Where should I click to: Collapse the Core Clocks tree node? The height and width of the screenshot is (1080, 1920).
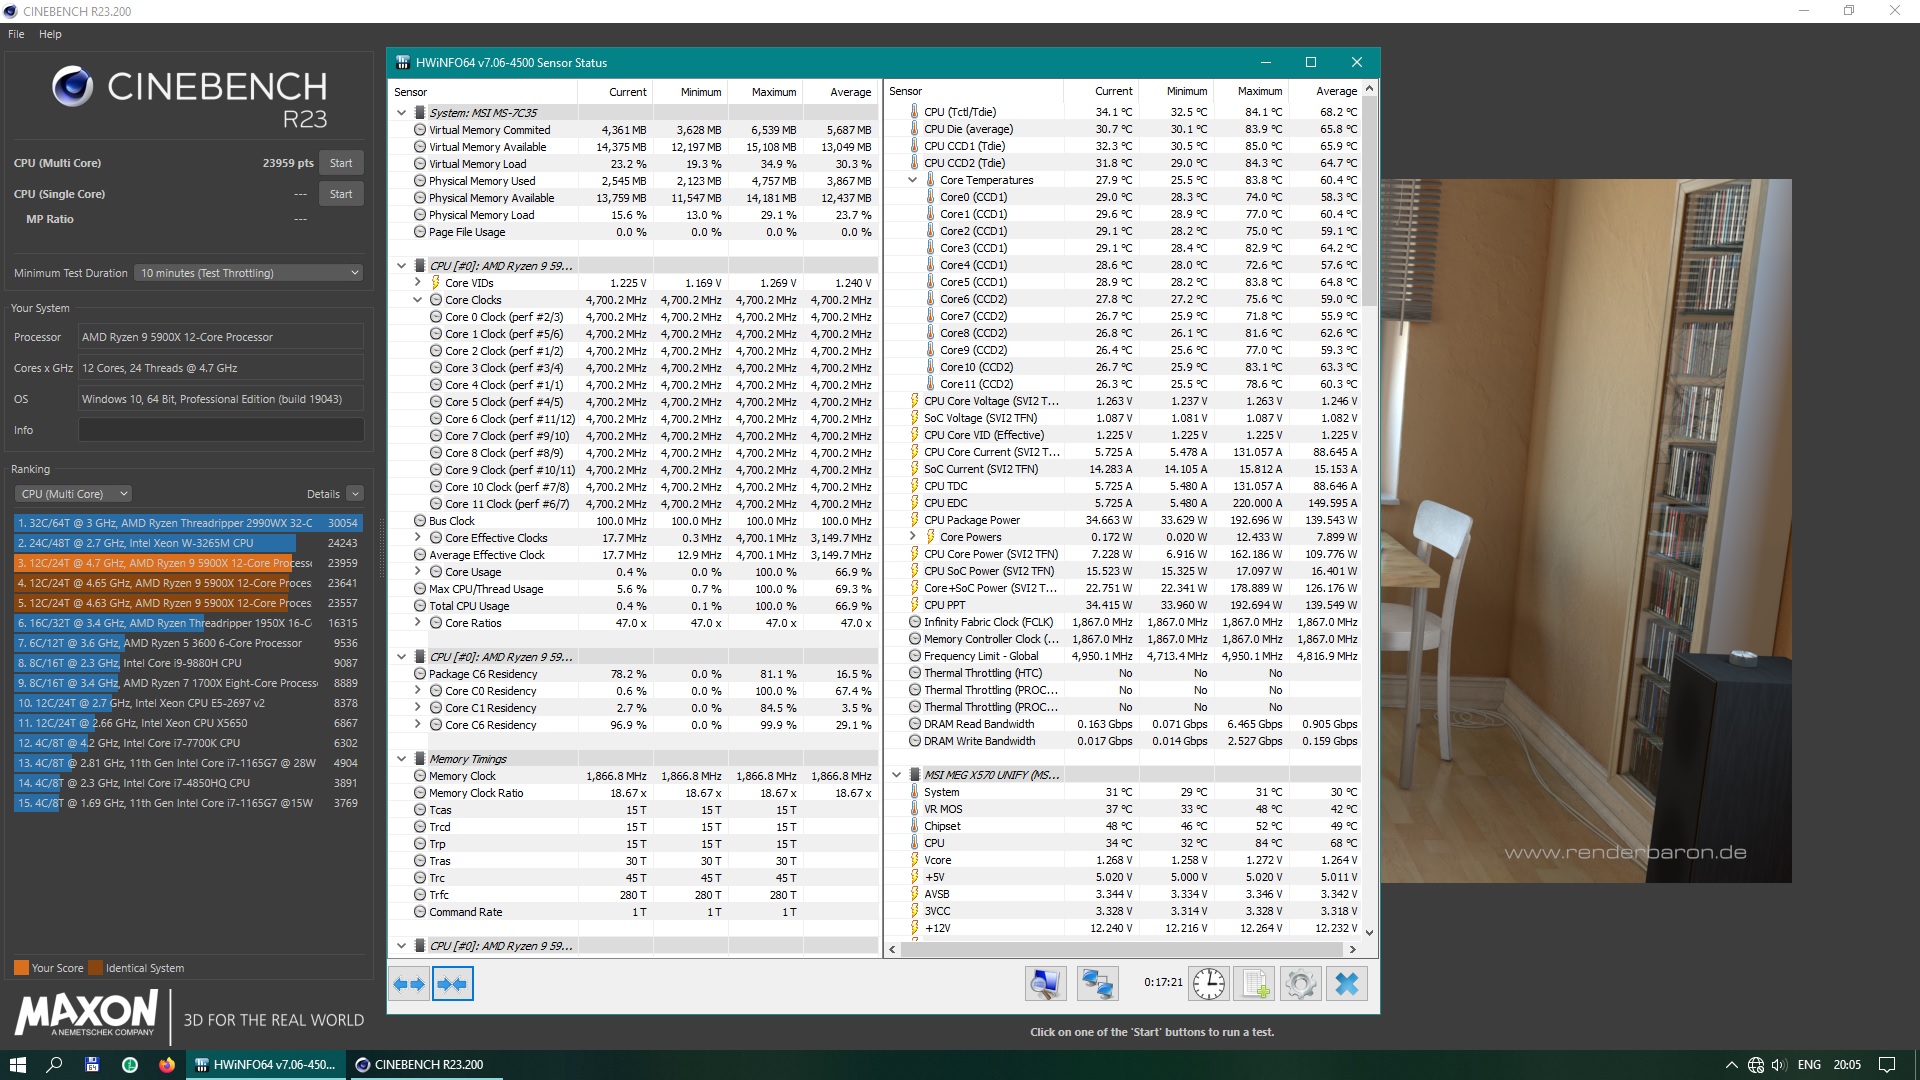[418, 300]
